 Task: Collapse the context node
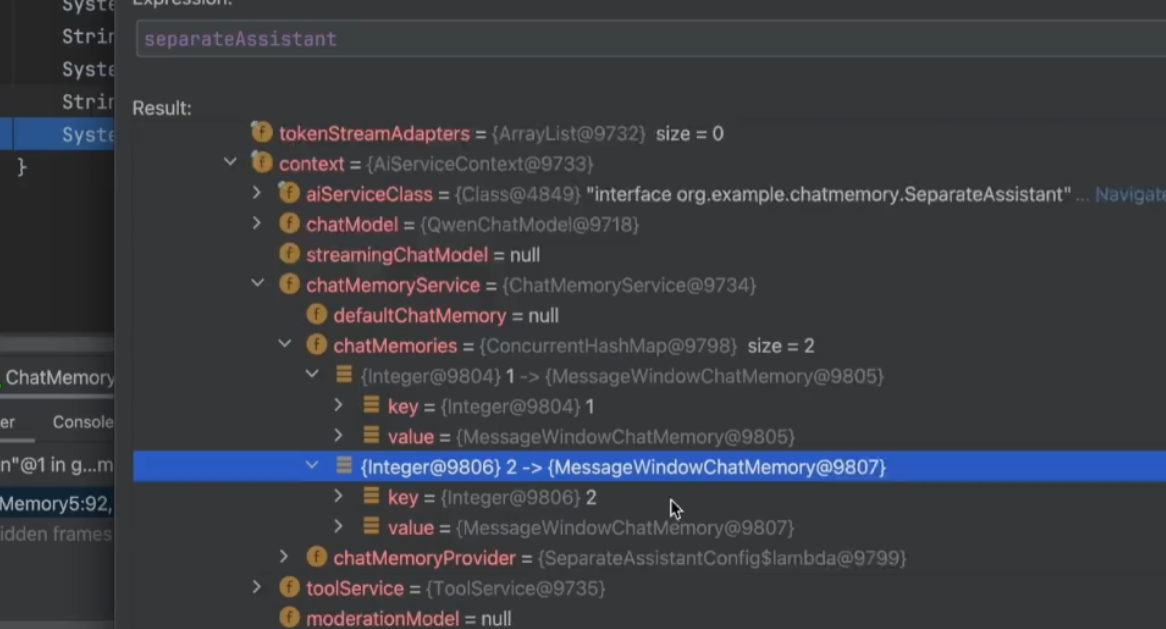click(231, 161)
